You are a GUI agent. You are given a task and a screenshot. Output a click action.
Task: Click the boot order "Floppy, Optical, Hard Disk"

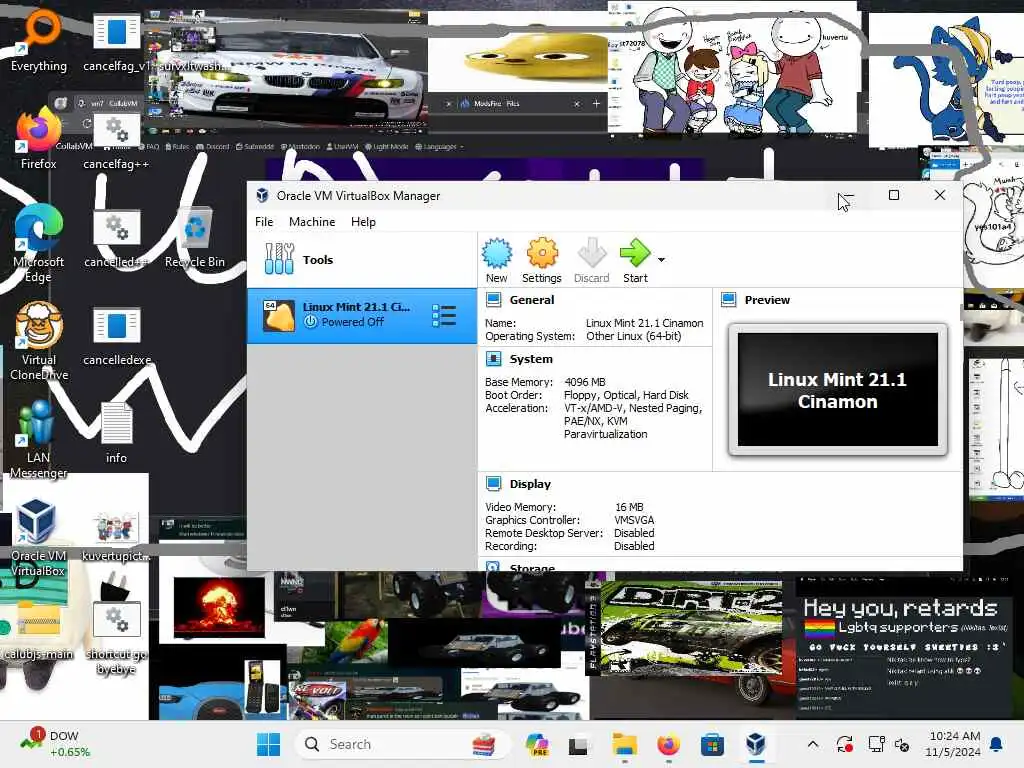pyautogui.click(x=626, y=395)
